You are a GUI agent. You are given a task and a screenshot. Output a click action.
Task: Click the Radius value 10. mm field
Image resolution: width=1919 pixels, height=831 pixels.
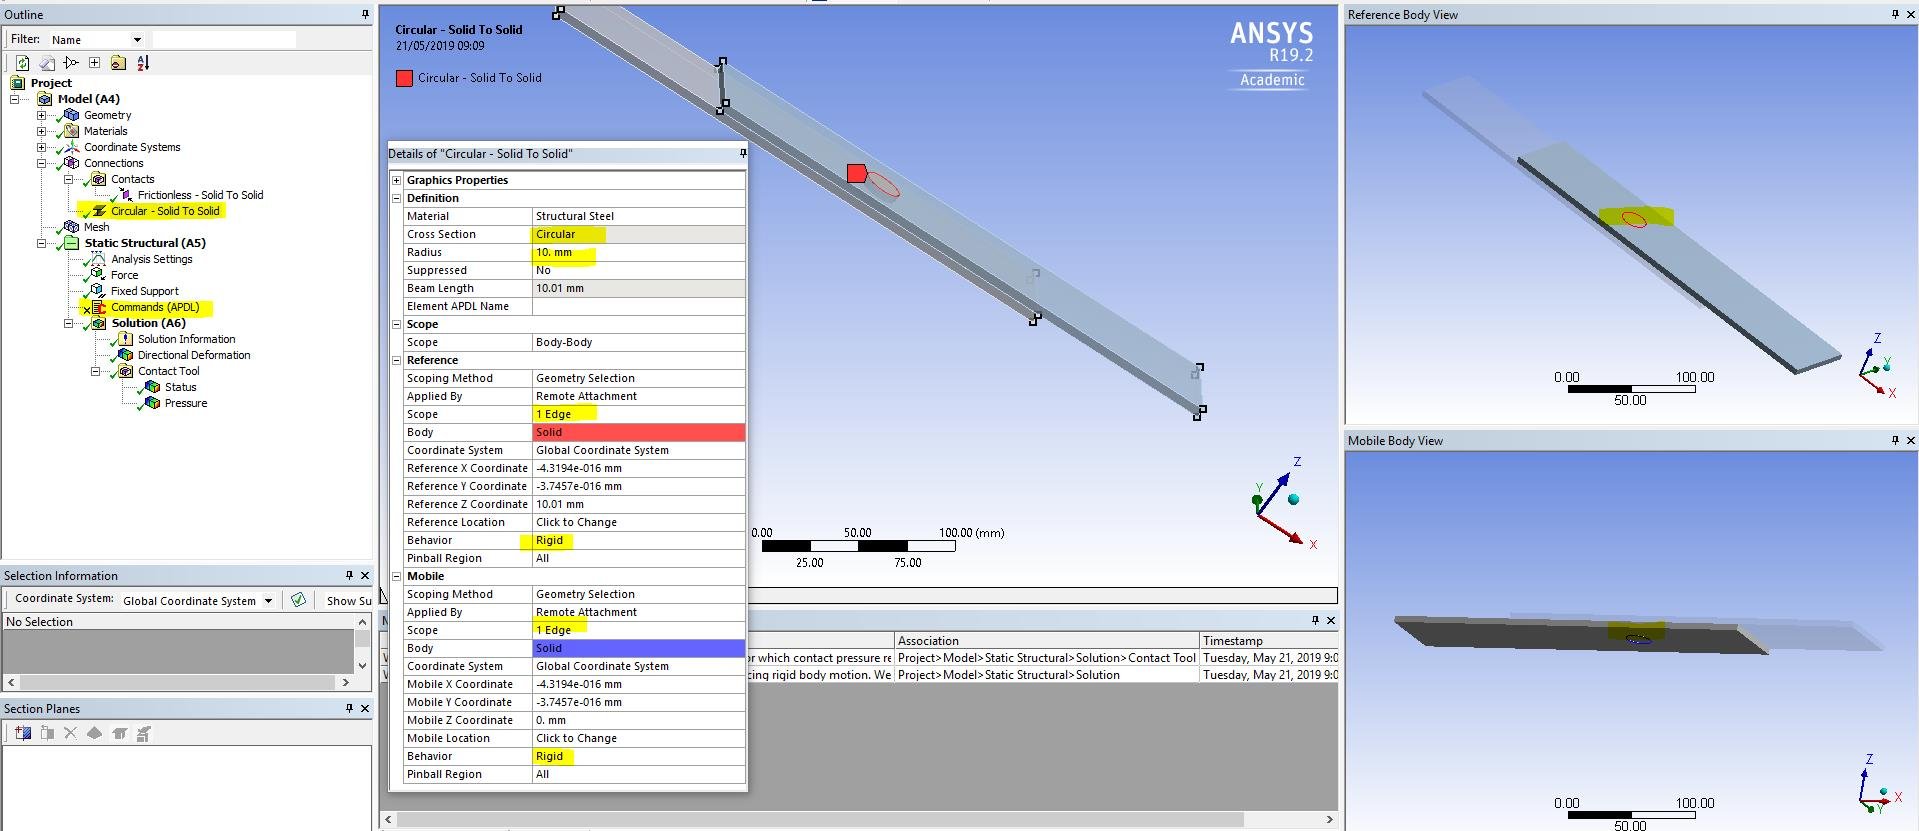[x=639, y=252]
